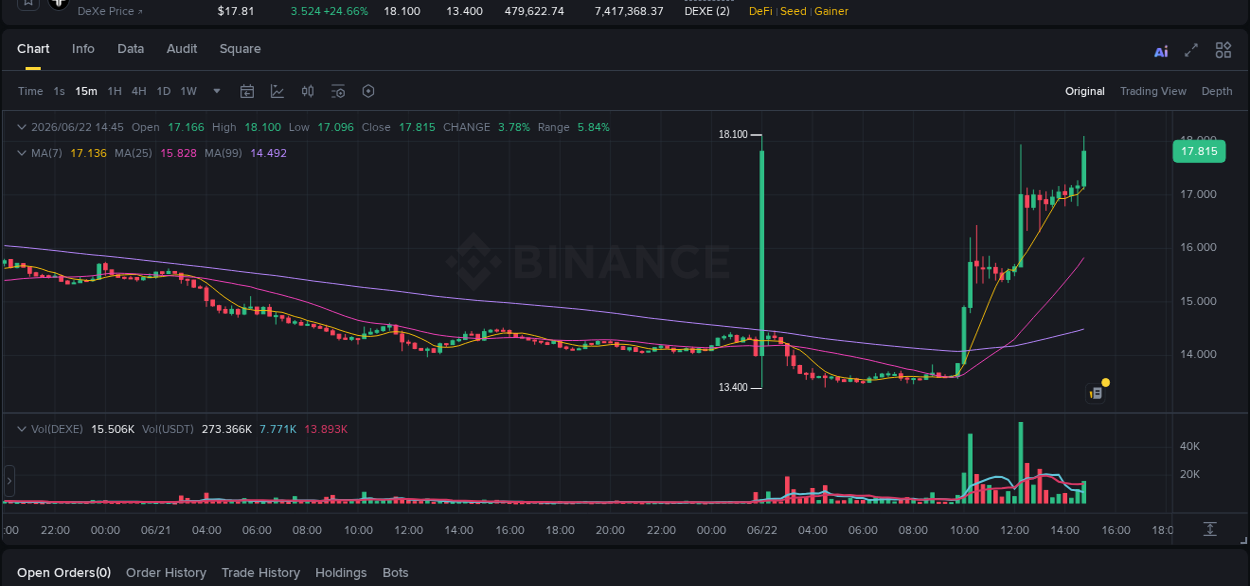Click the favorite star icon at top left

click(28, 3)
